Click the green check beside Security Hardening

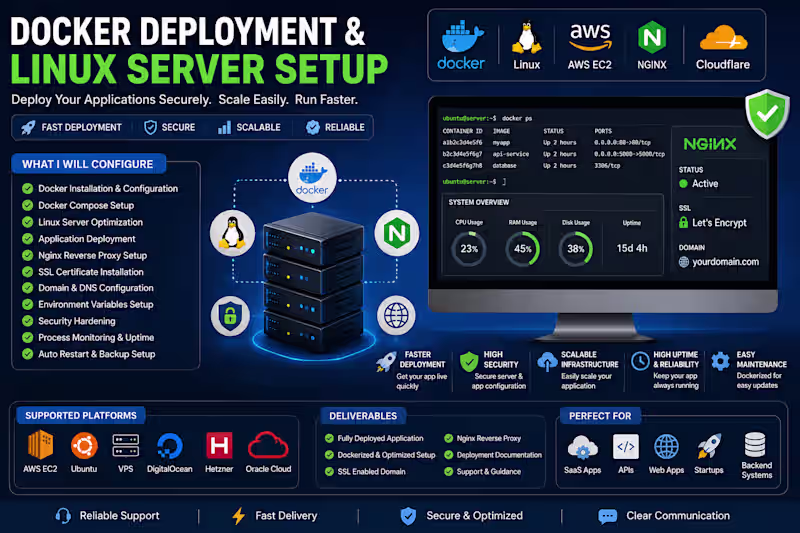pos(28,321)
